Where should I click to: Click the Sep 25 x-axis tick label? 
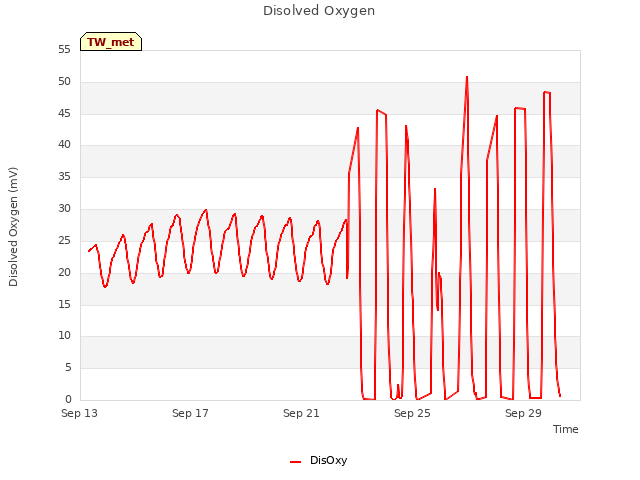coord(412,413)
